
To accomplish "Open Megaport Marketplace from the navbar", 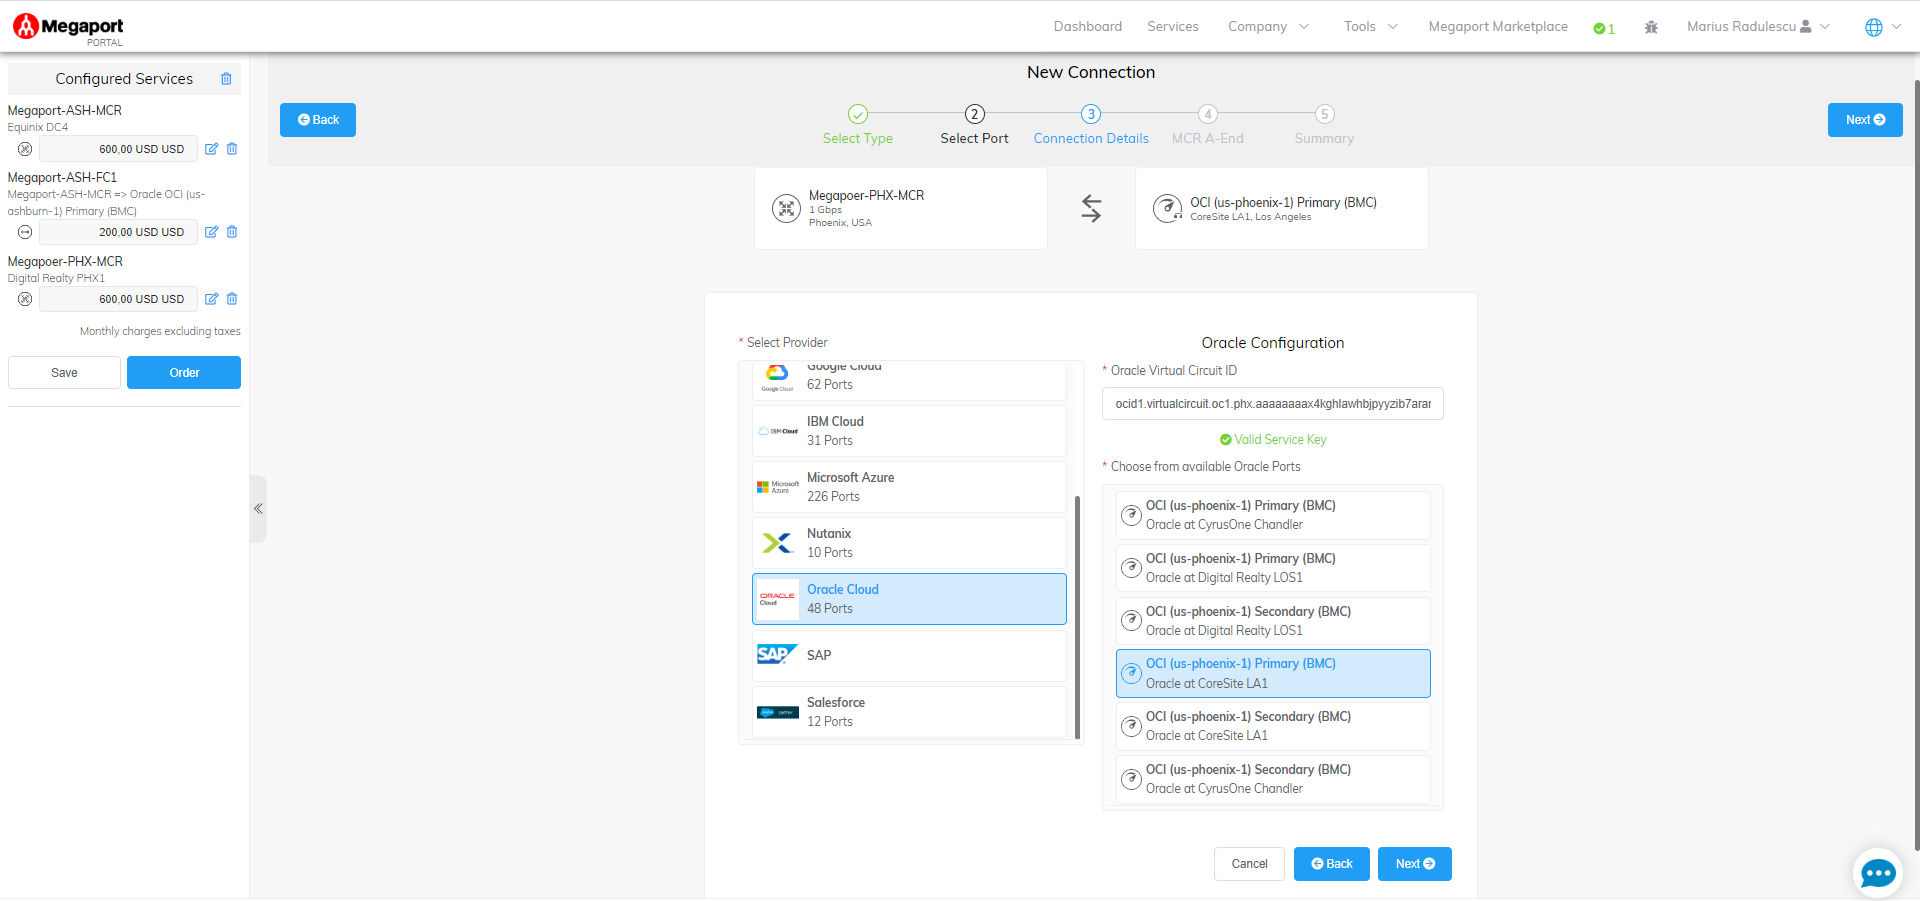I will tap(1497, 27).
